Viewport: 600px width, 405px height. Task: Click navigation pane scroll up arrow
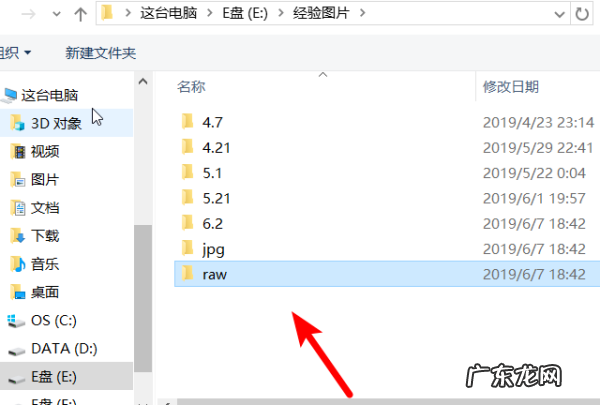[x=143, y=81]
